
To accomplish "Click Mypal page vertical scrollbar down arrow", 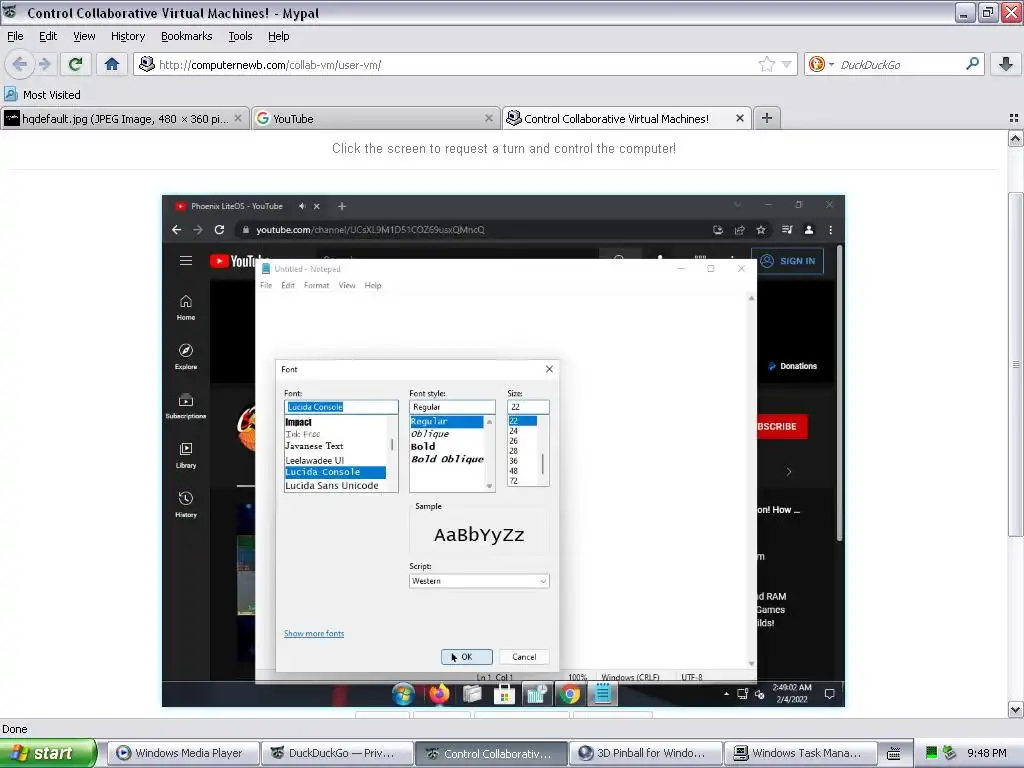I will tap(1015, 709).
